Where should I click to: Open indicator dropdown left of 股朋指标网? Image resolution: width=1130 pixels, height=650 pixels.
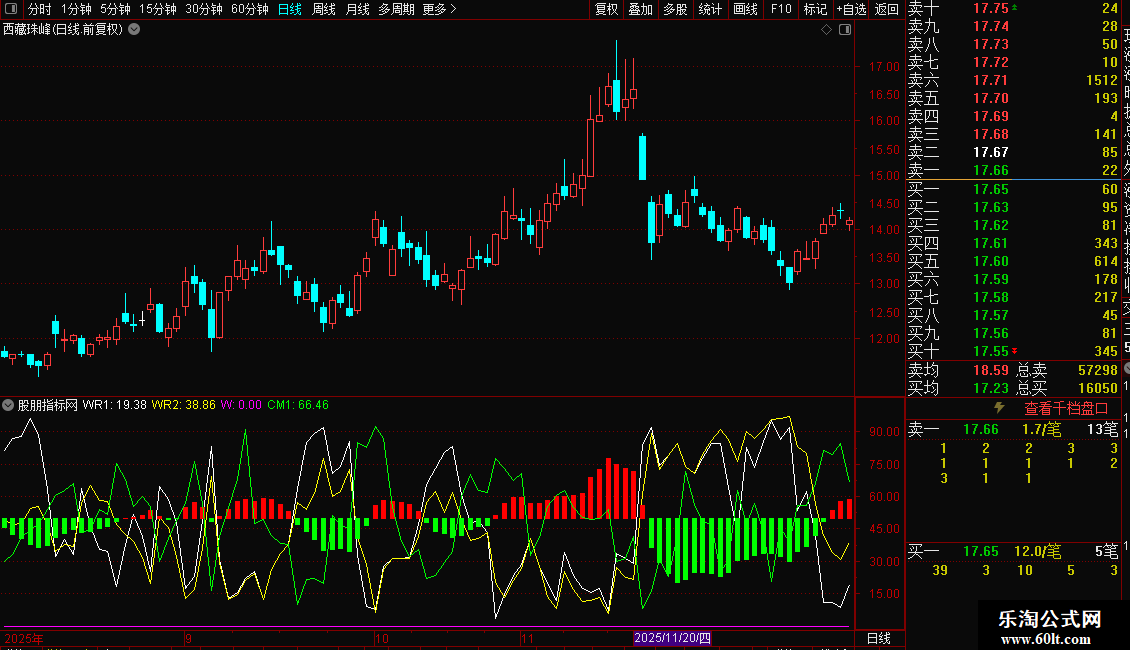(x=8, y=405)
